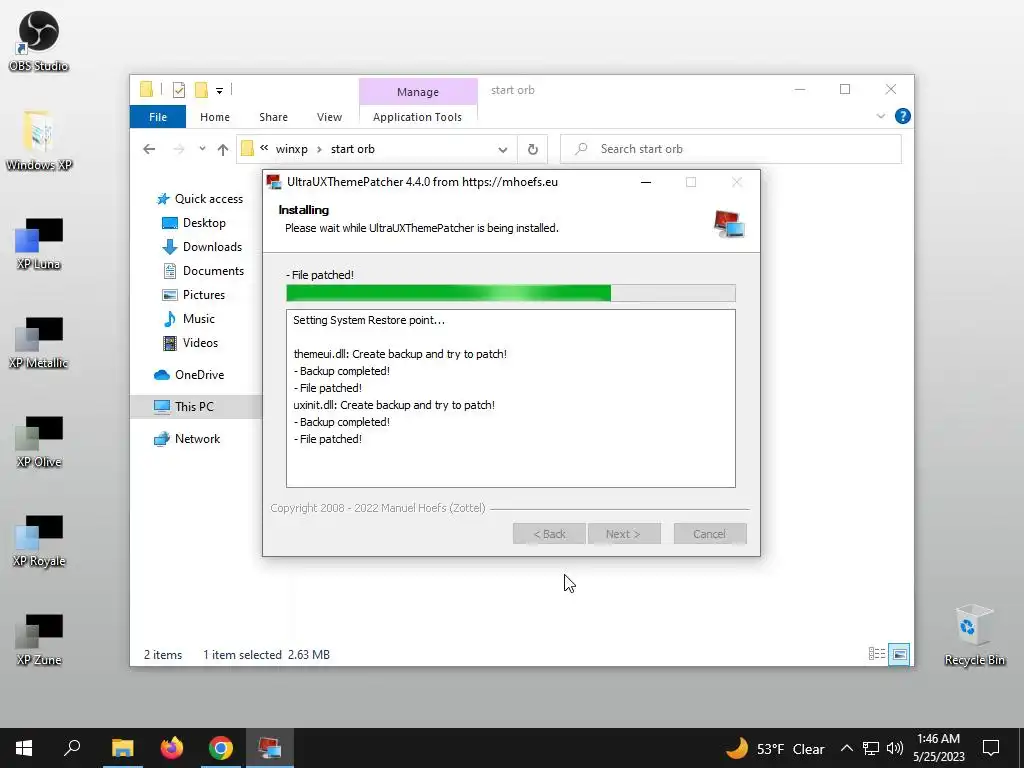Open the File menu tab
The height and width of the screenshot is (768, 1024).
(x=158, y=117)
